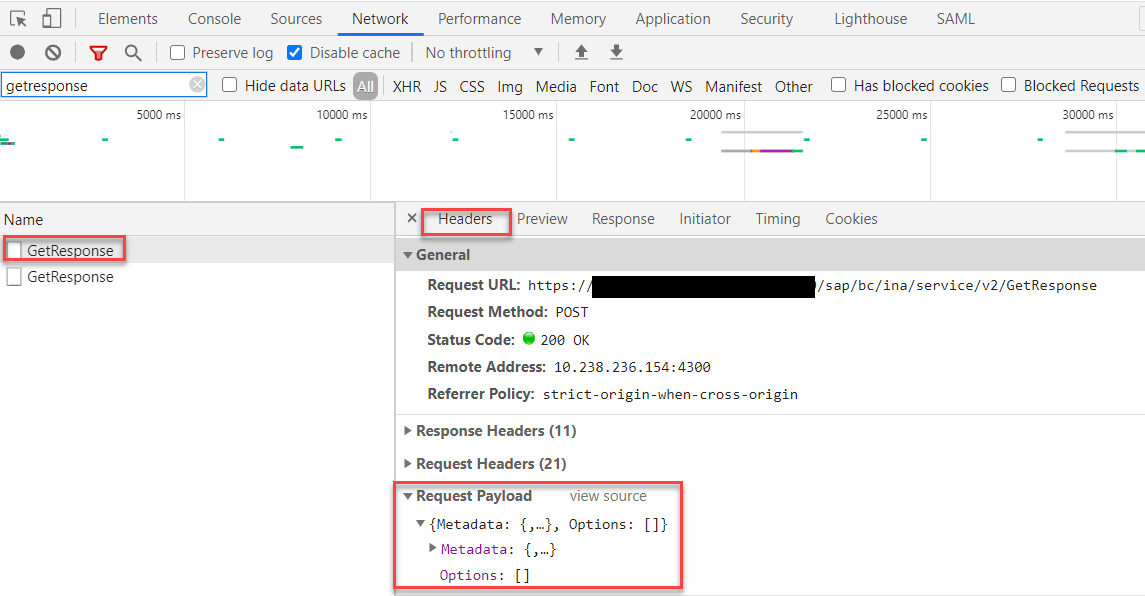Expand Request Headers (21) section
Screen dimensions: 1145x596
pos(407,464)
